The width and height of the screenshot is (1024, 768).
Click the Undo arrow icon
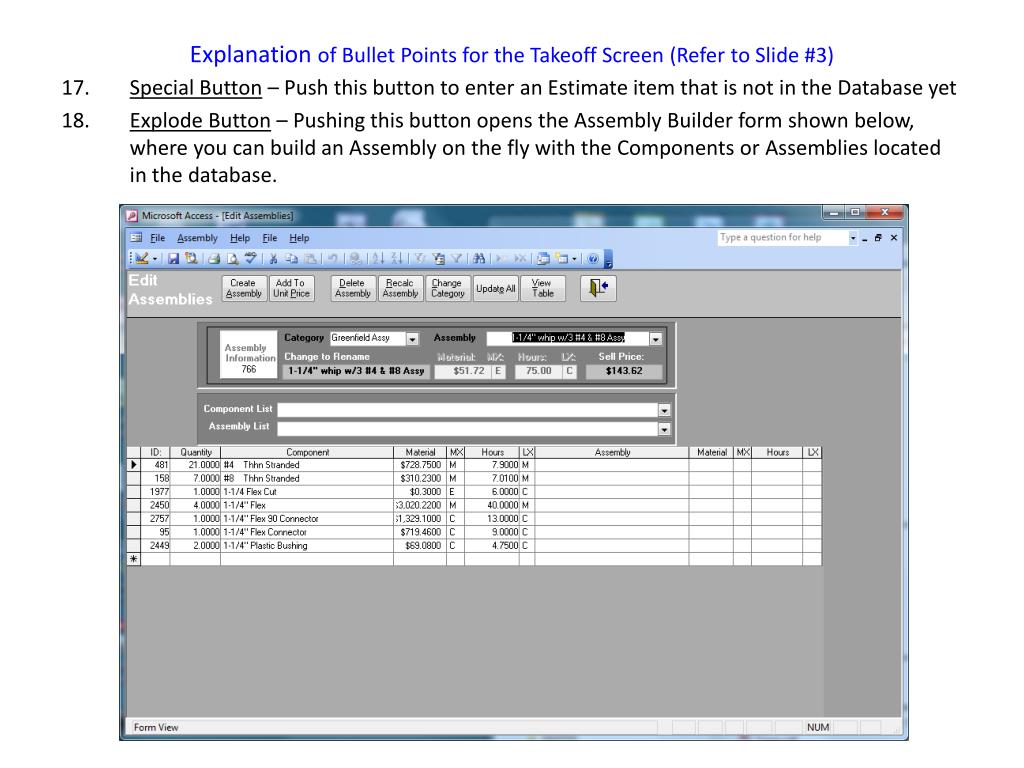click(x=332, y=259)
